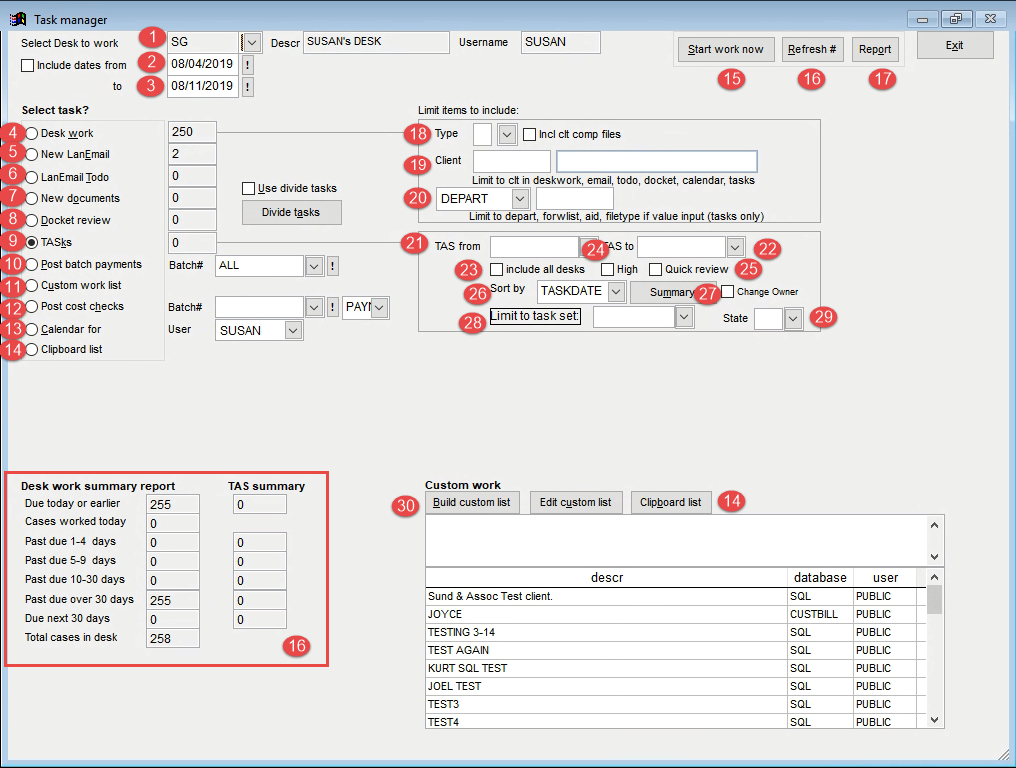Select the New documents radio button

pyautogui.click(x=32, y=198)
